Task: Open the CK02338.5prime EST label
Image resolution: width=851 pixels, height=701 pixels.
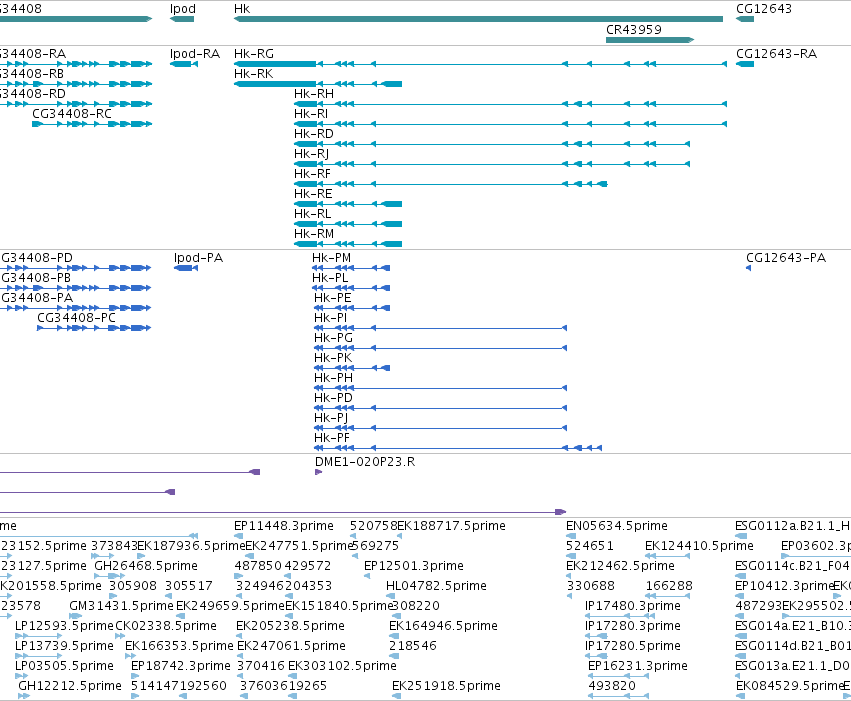Action: point(166,626)
